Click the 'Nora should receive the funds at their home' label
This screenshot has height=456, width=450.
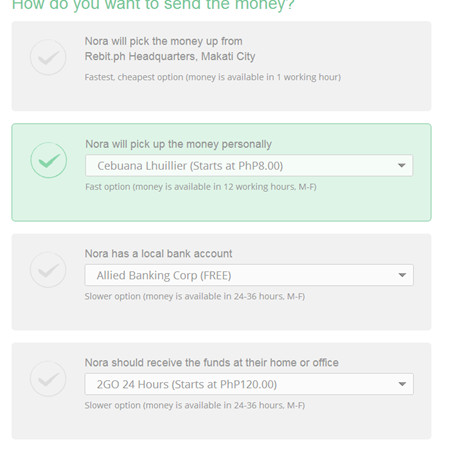(x=212, y=362)
